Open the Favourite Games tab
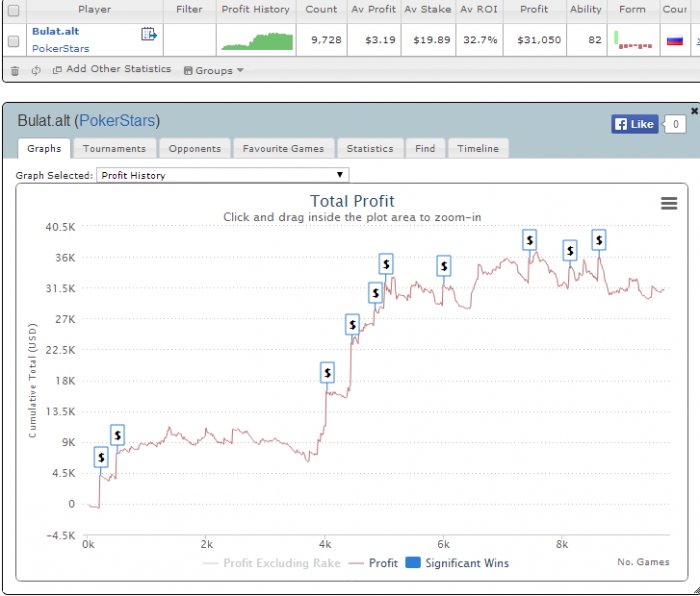Viewport: 700px width, 596px height. 283,149
